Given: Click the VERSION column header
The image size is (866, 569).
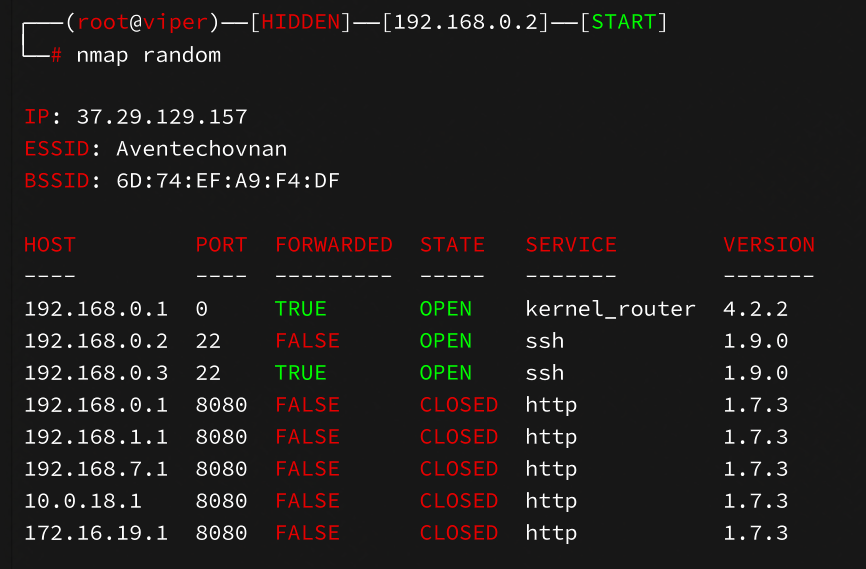Looking at the screenshot, I should (769, 245).
